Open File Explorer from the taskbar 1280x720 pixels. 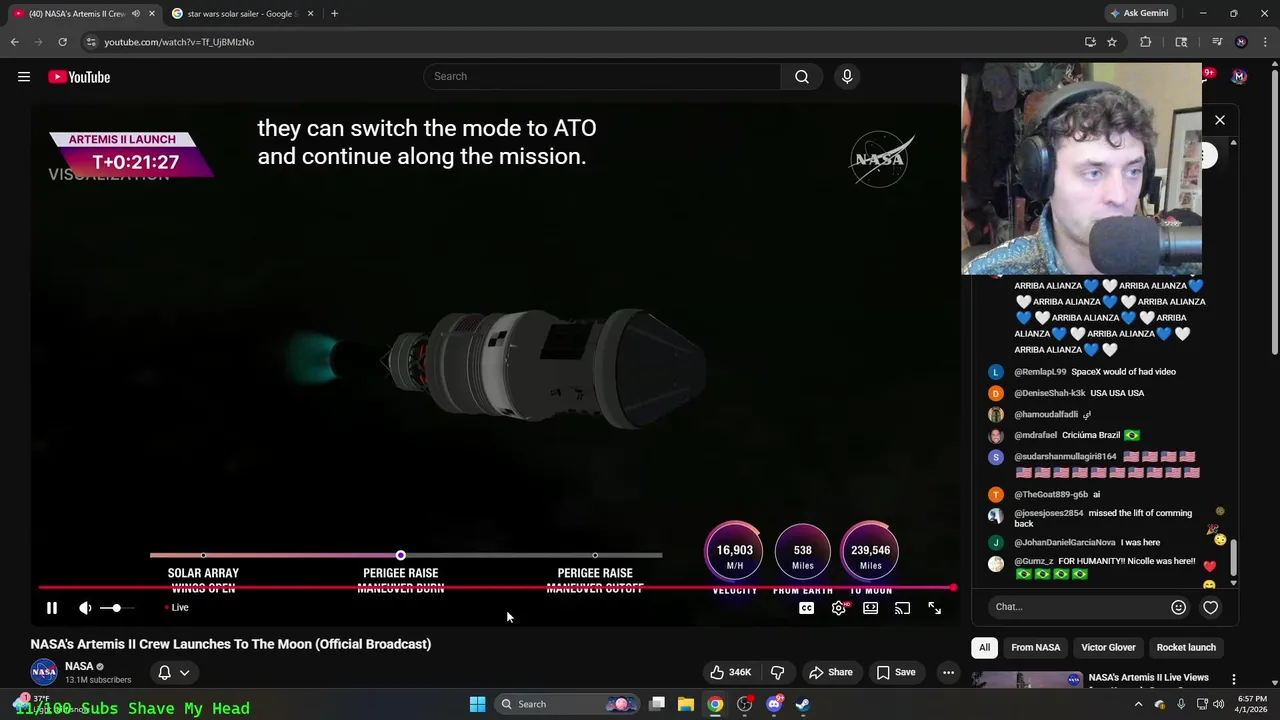point(686,704)
